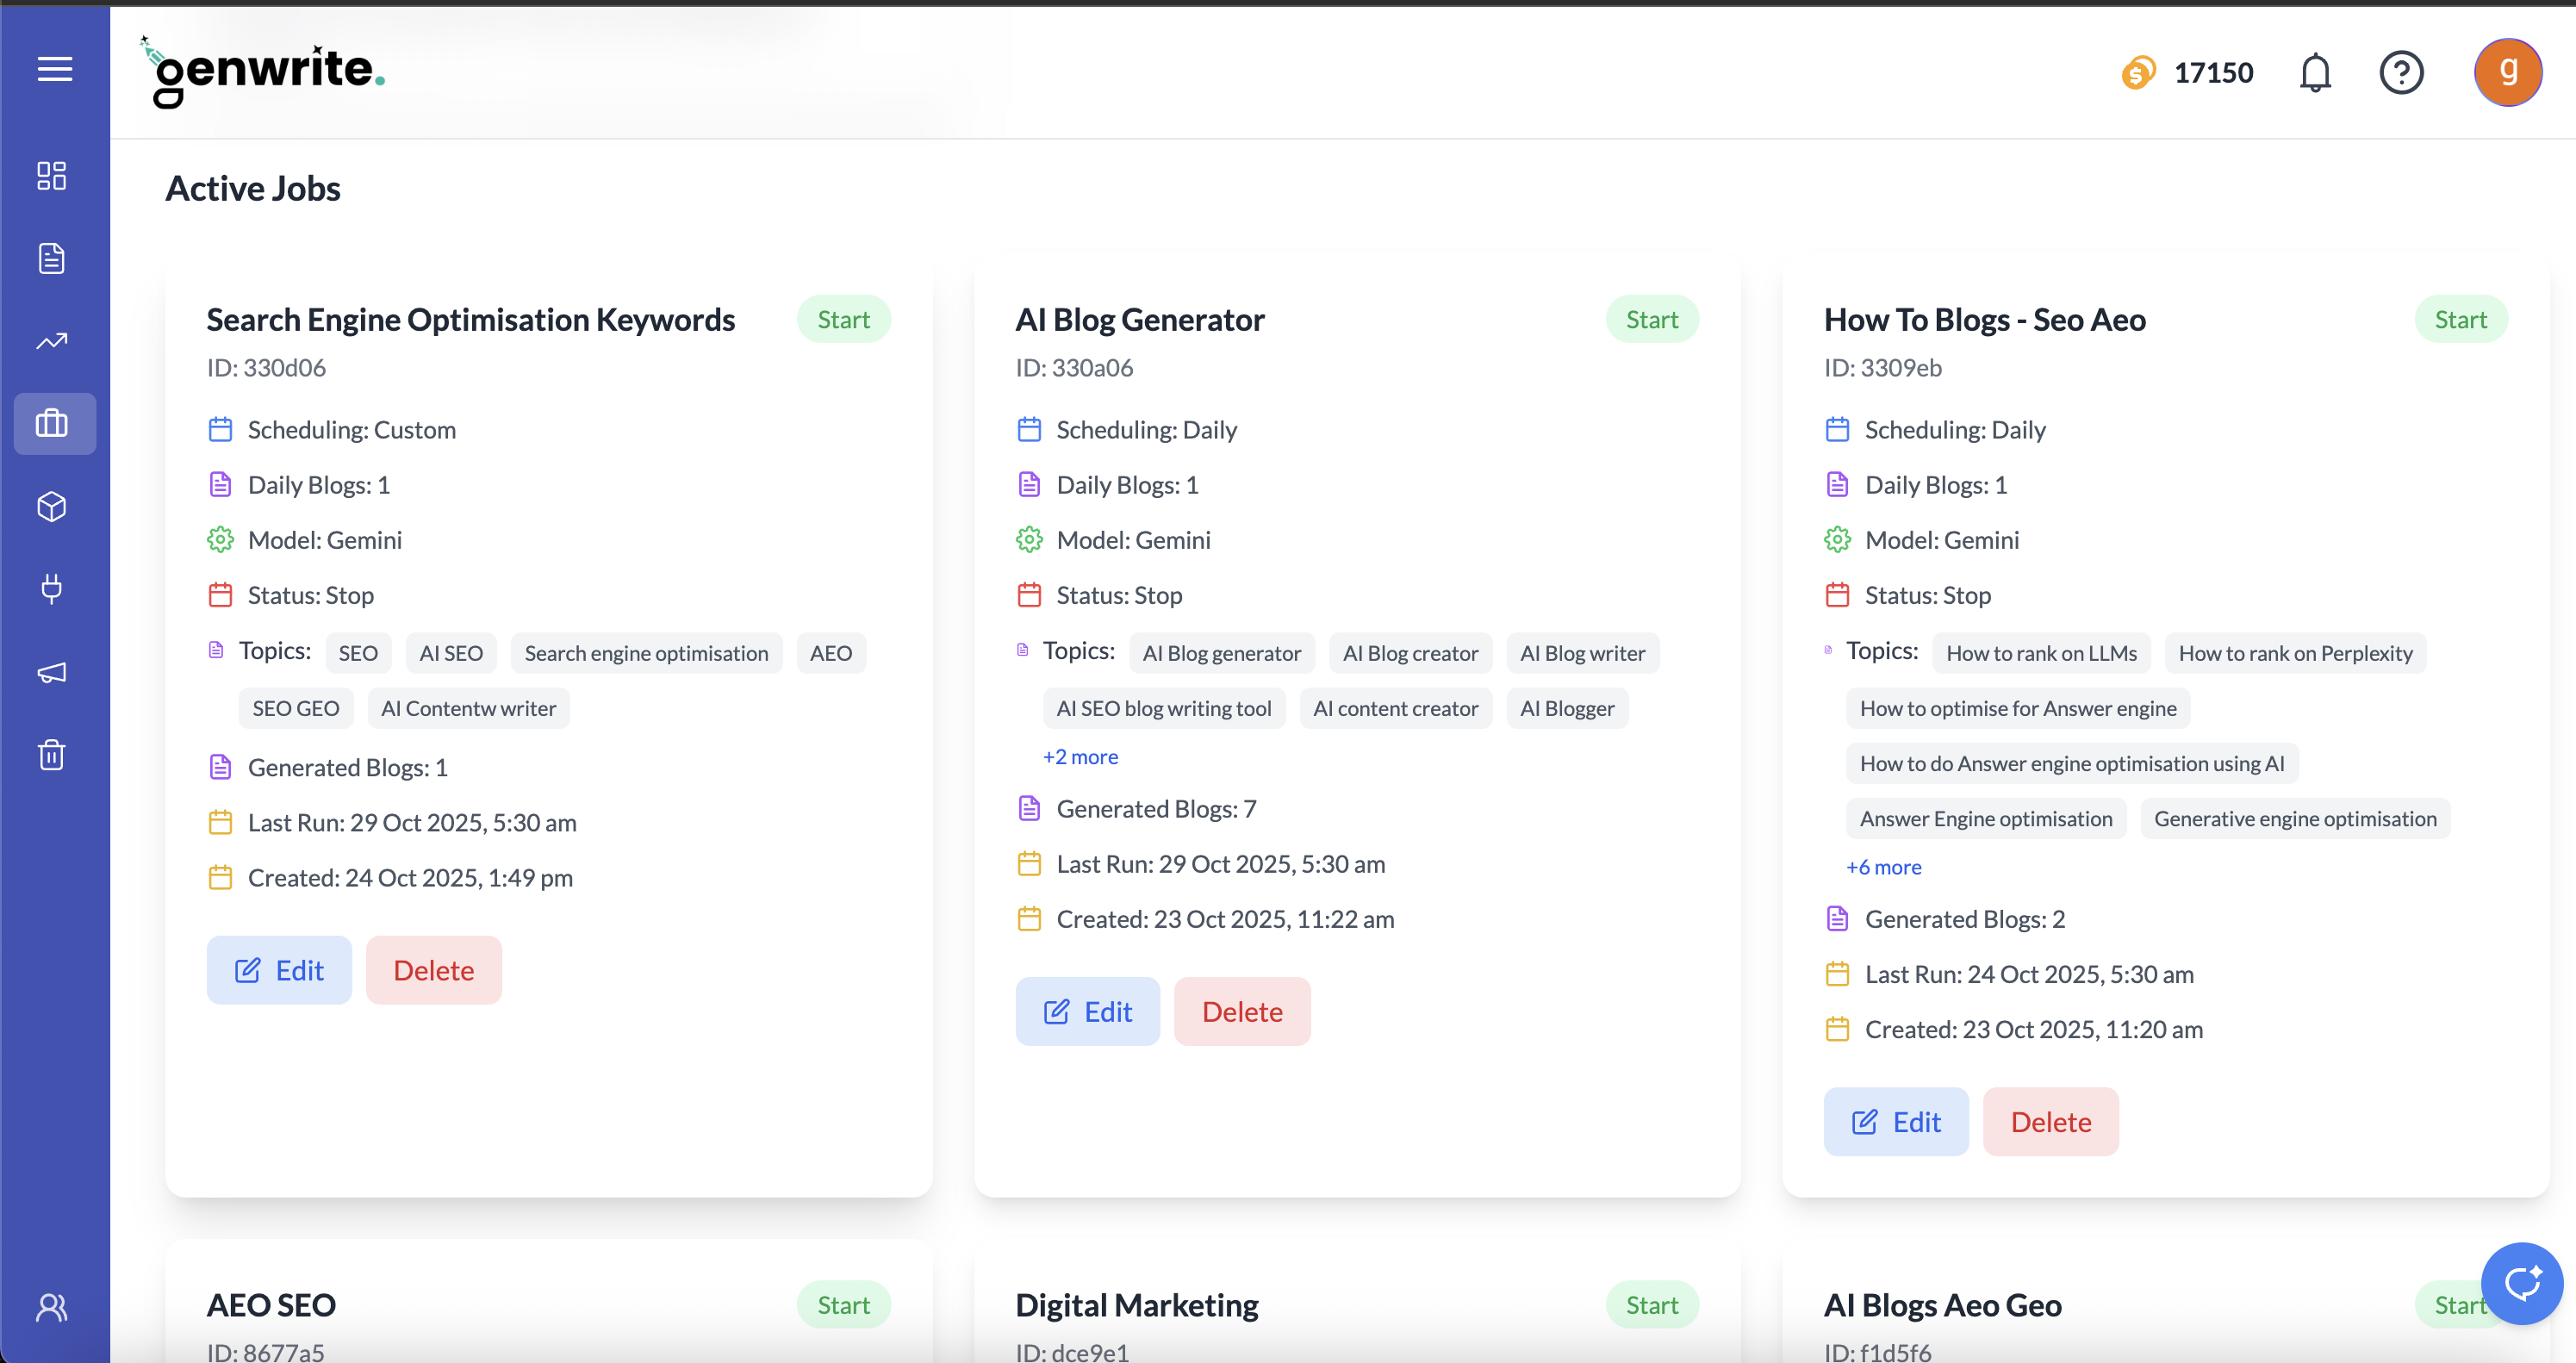Start the AI Blog Generator job

click(x=1652, y=319)
